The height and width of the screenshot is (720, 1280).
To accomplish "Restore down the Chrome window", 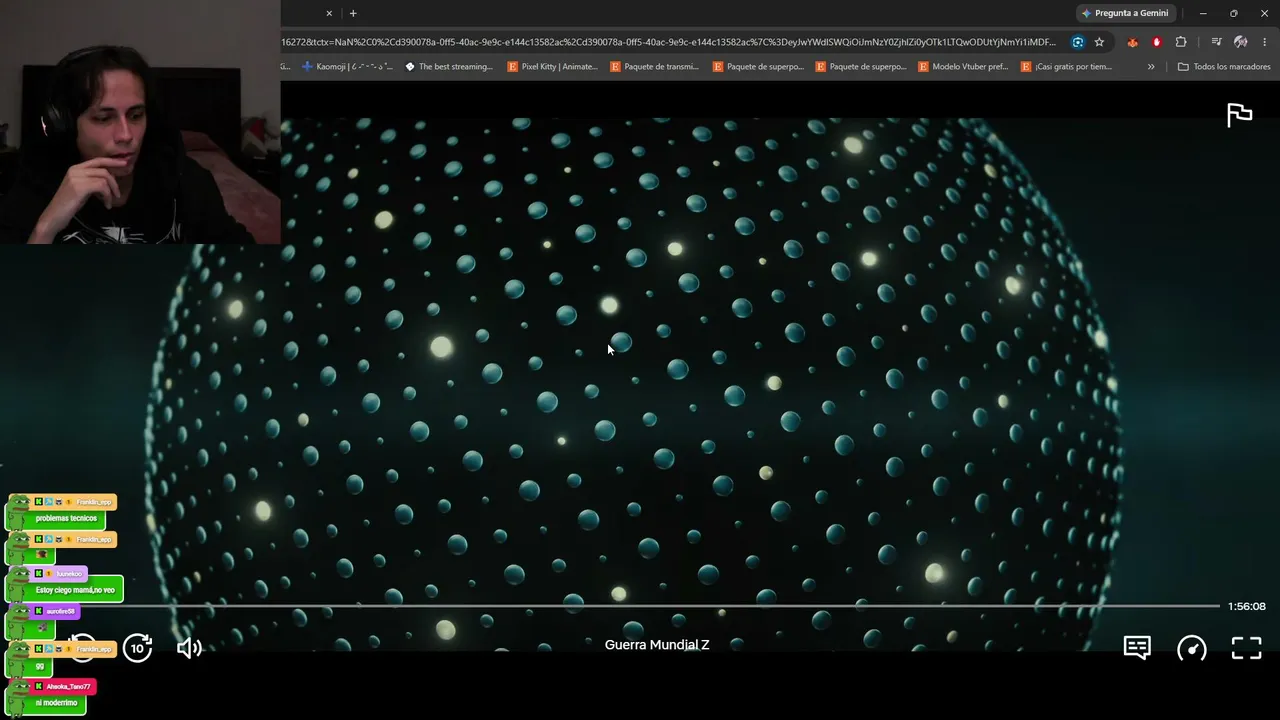I will [1233, 13].
